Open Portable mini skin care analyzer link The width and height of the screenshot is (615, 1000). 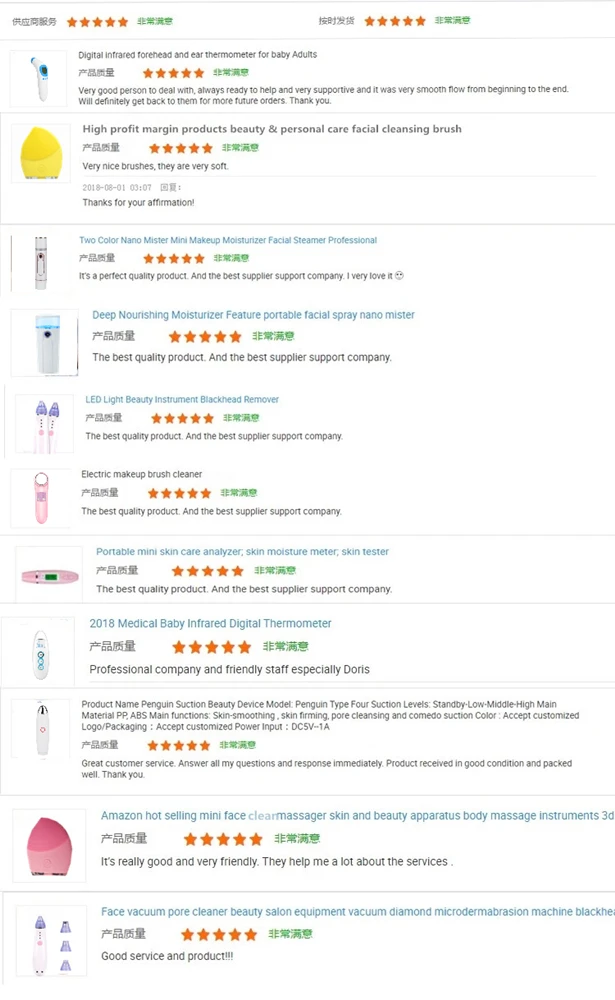[242, 552]
